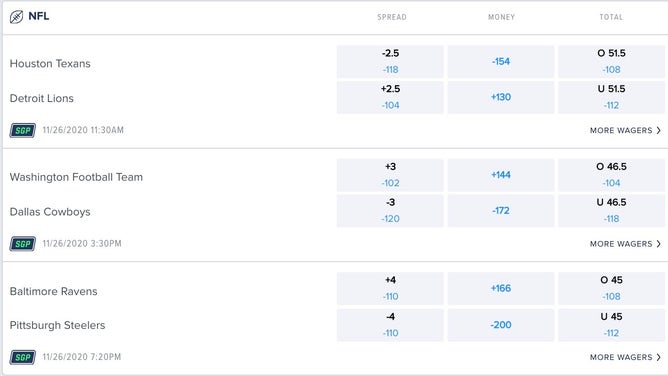The image size is (668, 376).
Task: Pick Over 51.5 total at -108
Action: (x=611, y=61)
